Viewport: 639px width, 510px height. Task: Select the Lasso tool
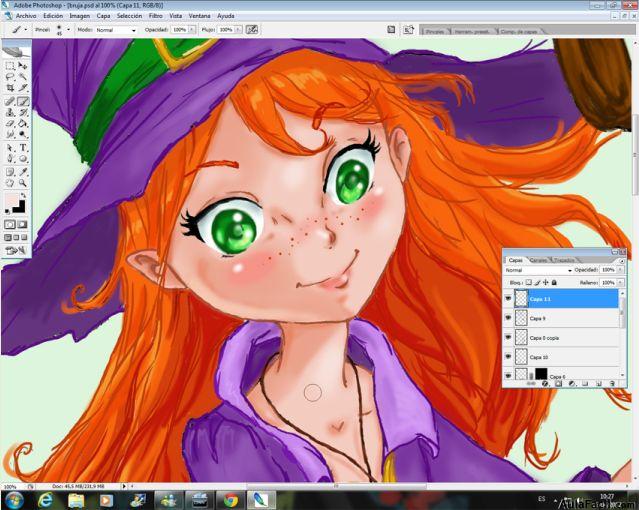click(x=10, y=77)
